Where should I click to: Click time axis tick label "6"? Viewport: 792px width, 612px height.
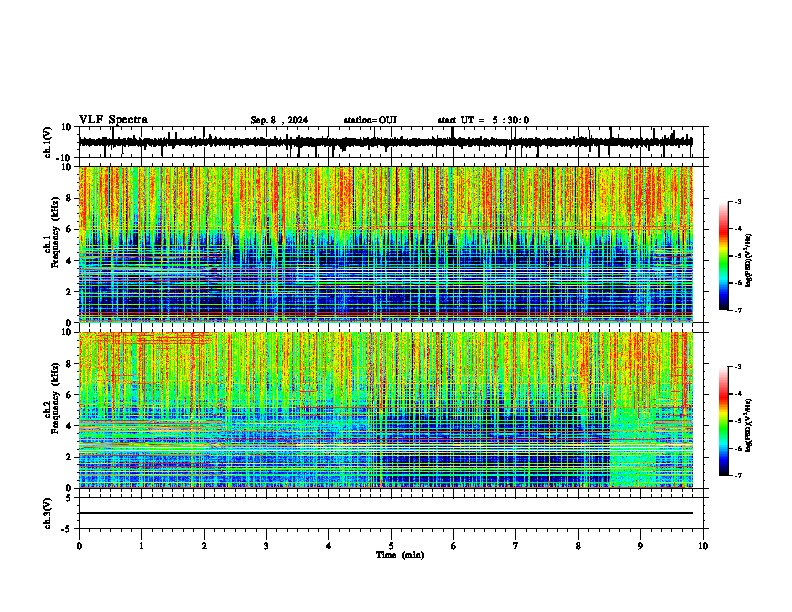[x=454, y=546]
